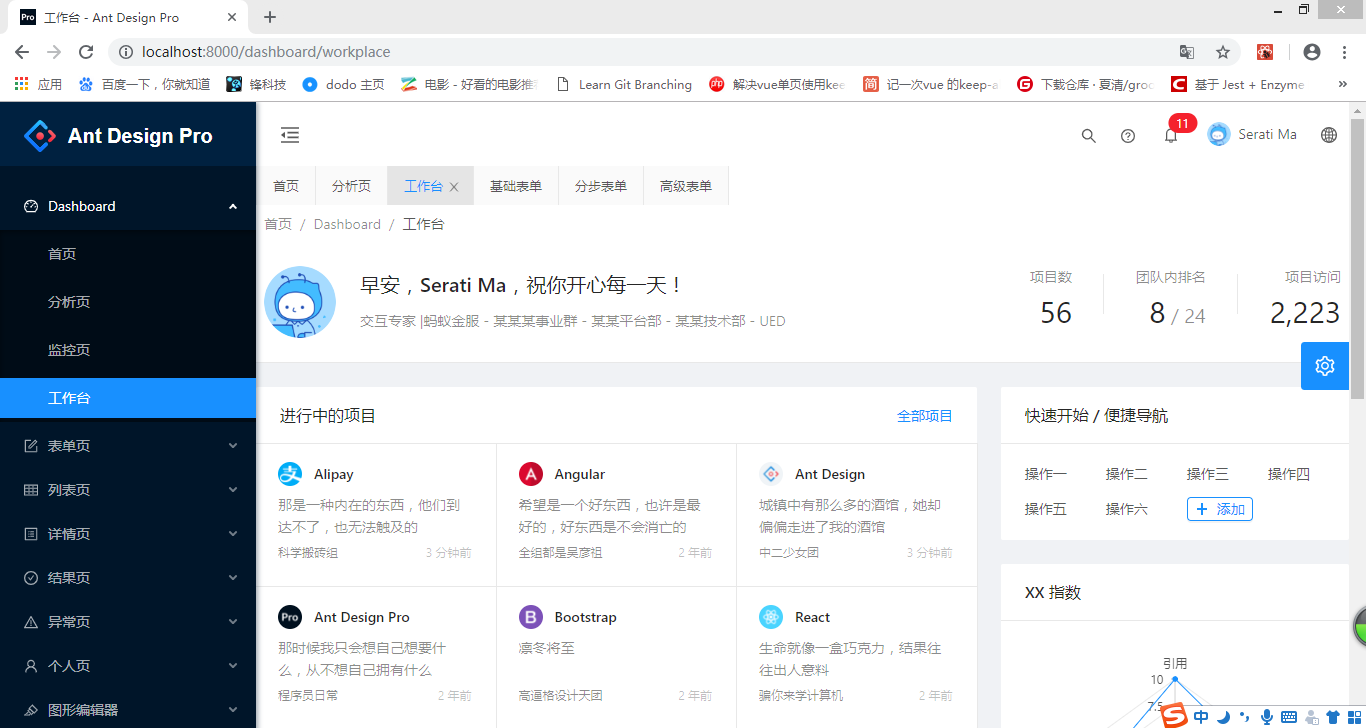Image resolution: width=1366 pixels, height=728 pixels.
Task: Open the blue settings gear drawer
Action: pos(1325,366)
